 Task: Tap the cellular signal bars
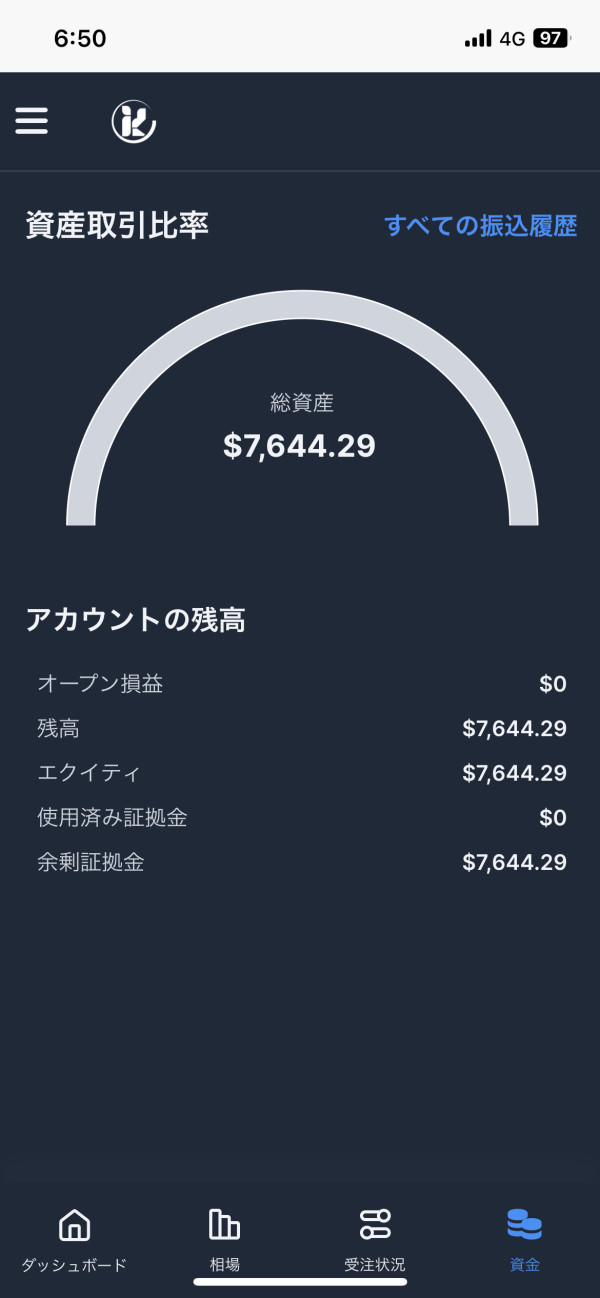pos(478,38)
